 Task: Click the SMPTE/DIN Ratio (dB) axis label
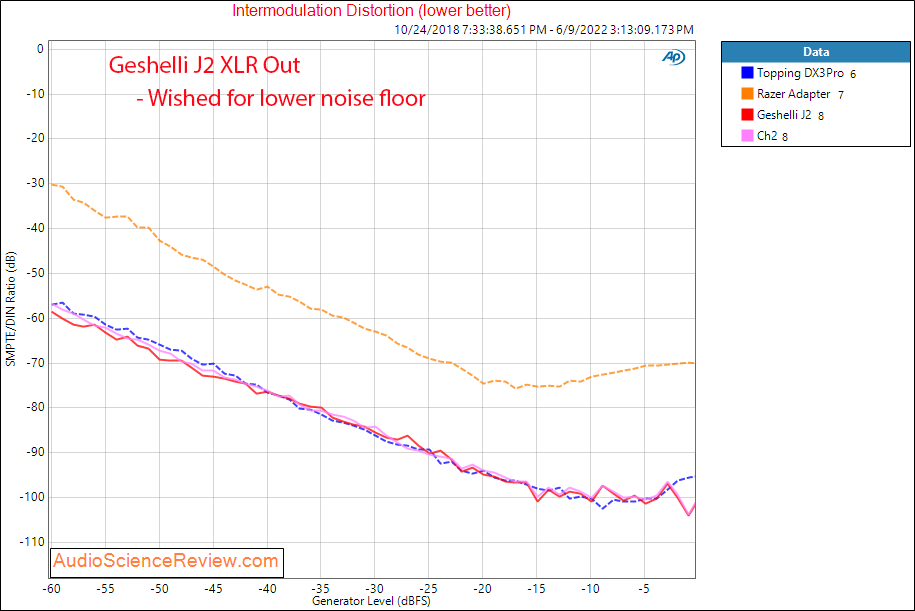click(x=11, y=309)
